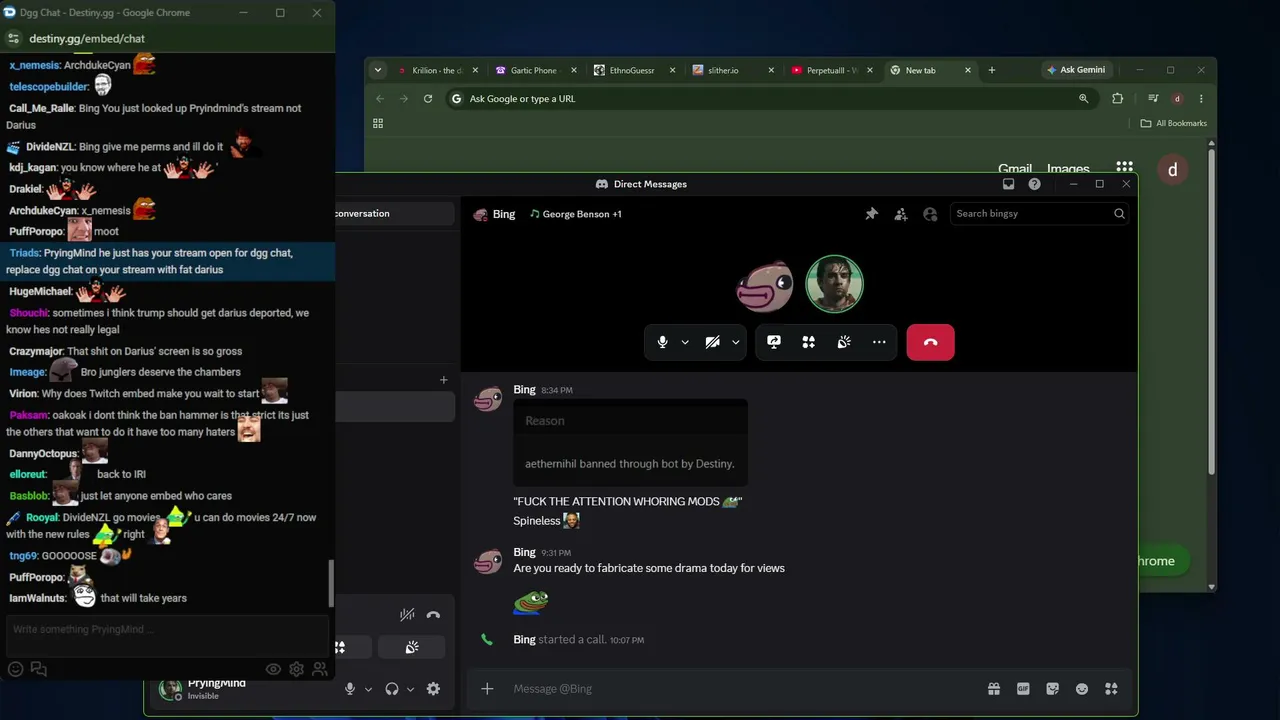The image size is (1280, 720).
Task: Create a new DM with plus icon
Action: point(444,380)
